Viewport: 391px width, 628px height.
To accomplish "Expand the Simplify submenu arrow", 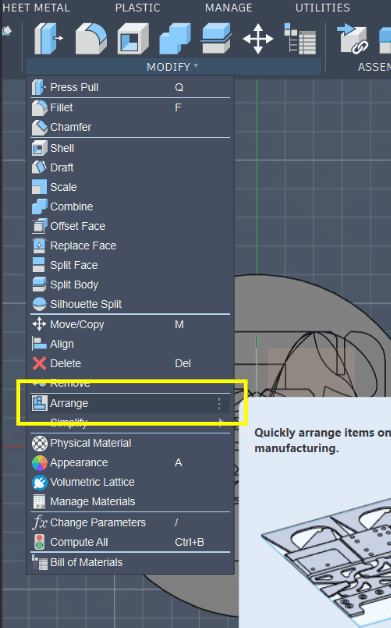I will click(x=221, y=422).
